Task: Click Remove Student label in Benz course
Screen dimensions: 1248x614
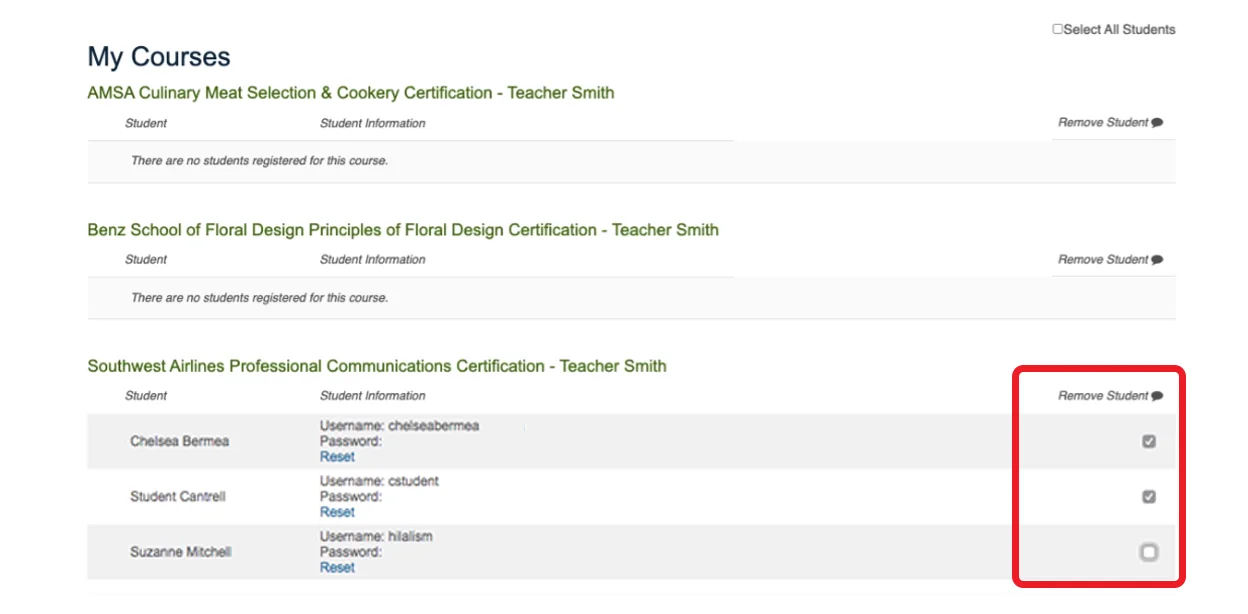Action: (1103, 260)
